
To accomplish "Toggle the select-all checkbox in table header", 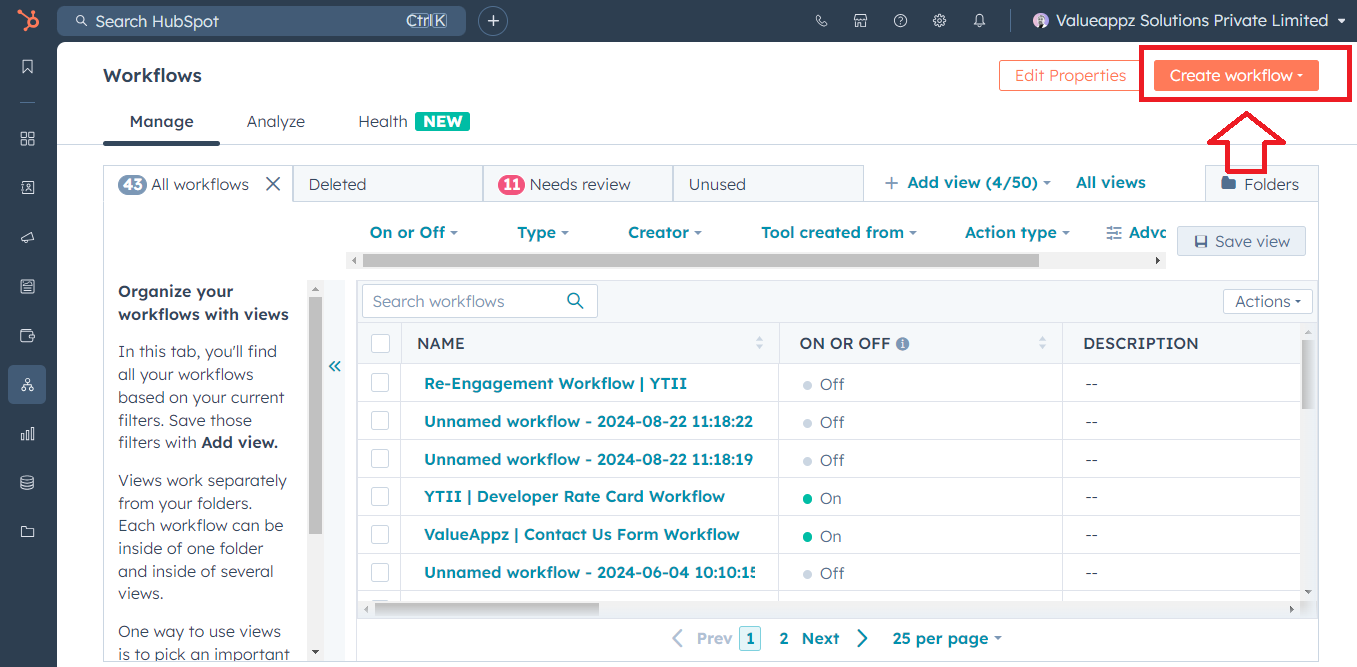I will tap(380, 343).
